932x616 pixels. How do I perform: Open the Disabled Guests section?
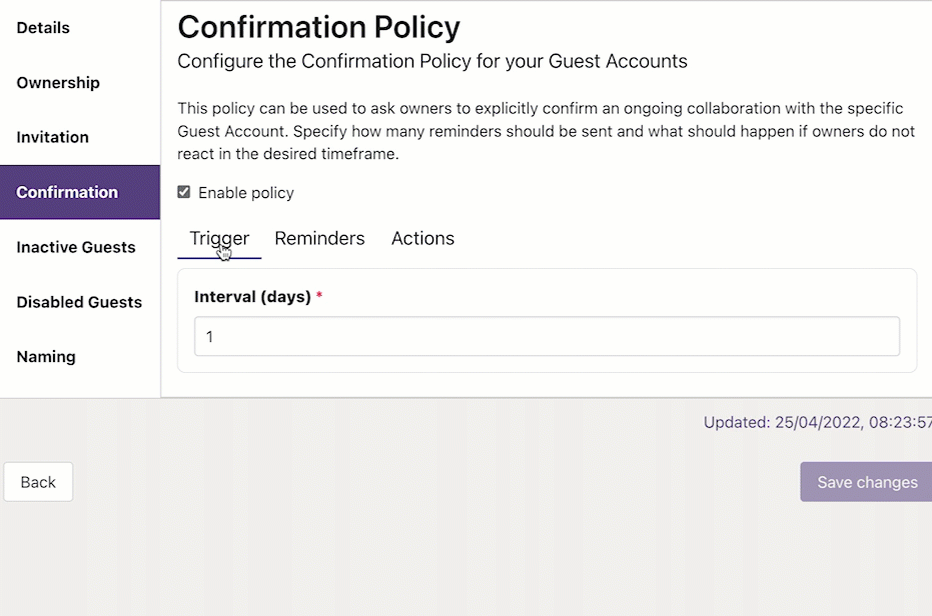(x=78, y=302)
